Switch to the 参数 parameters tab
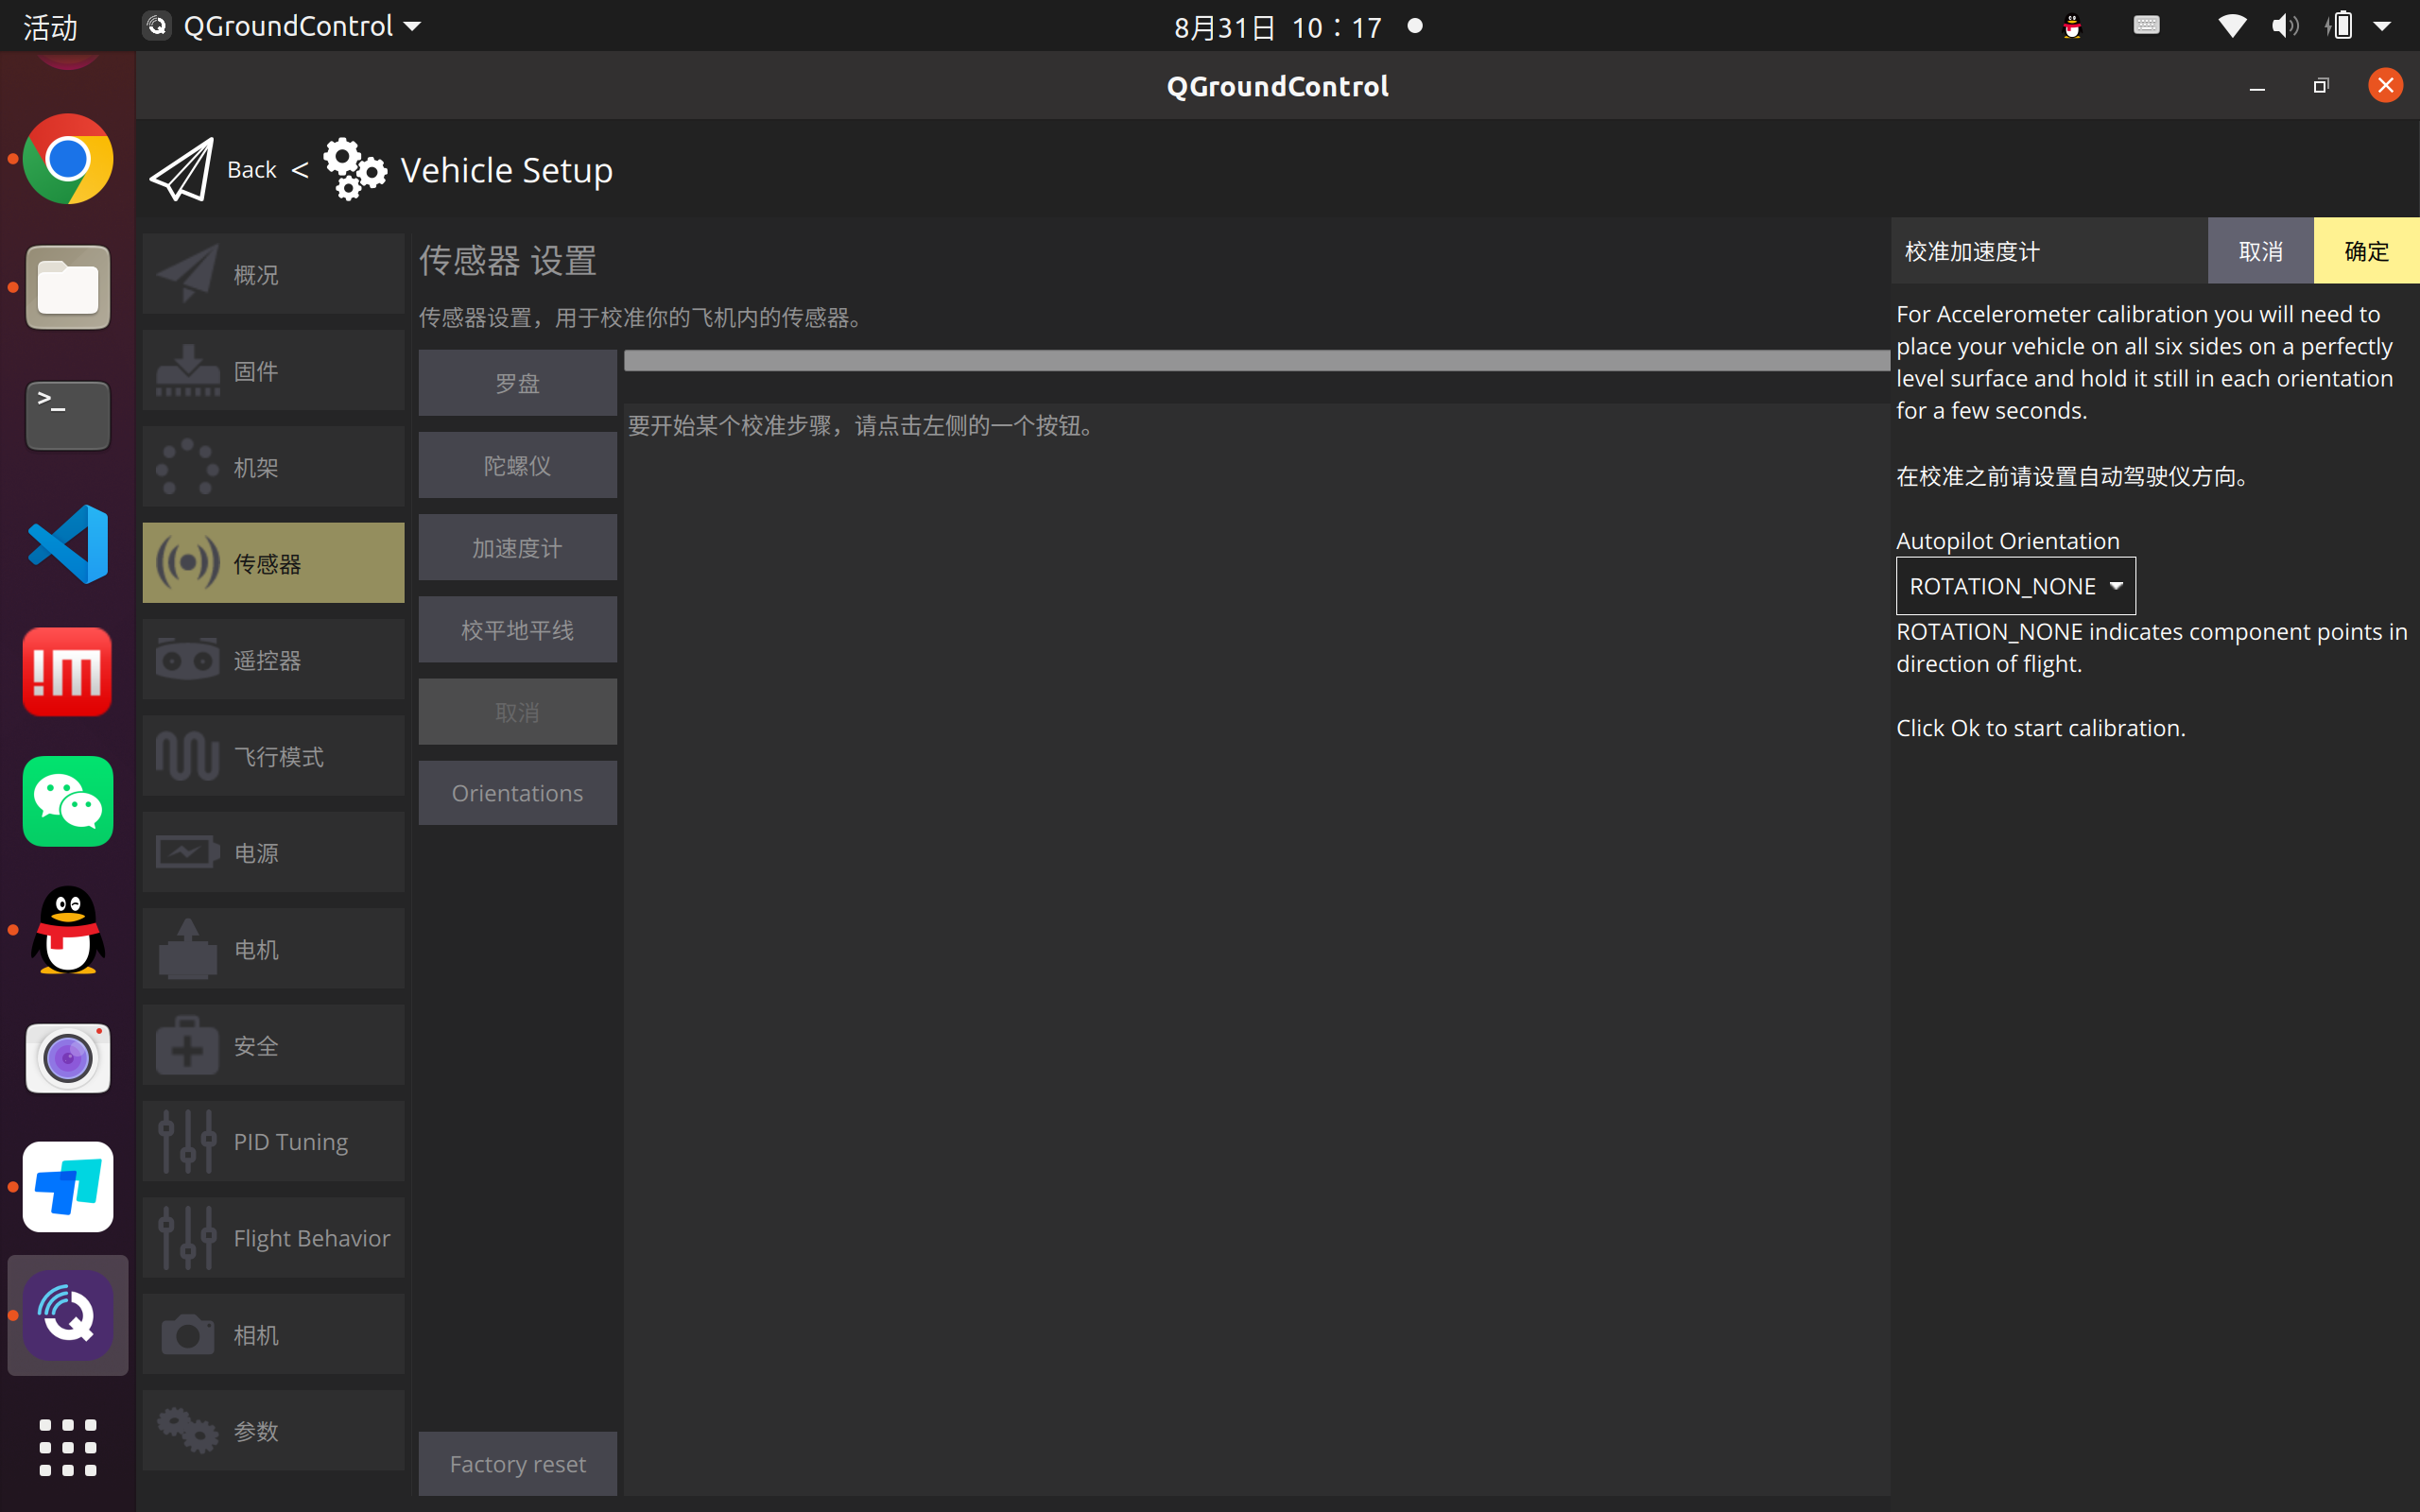 (273, 1430)
